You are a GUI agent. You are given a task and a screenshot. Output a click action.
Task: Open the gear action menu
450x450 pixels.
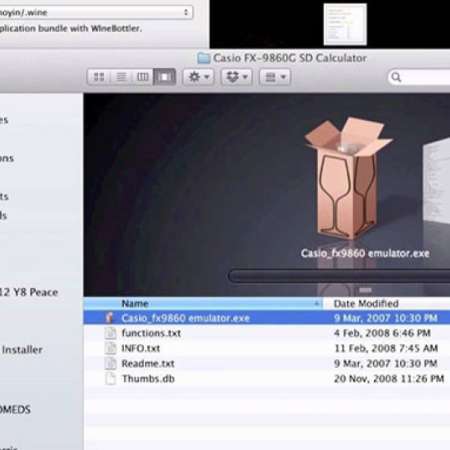[x=199, y=77]
